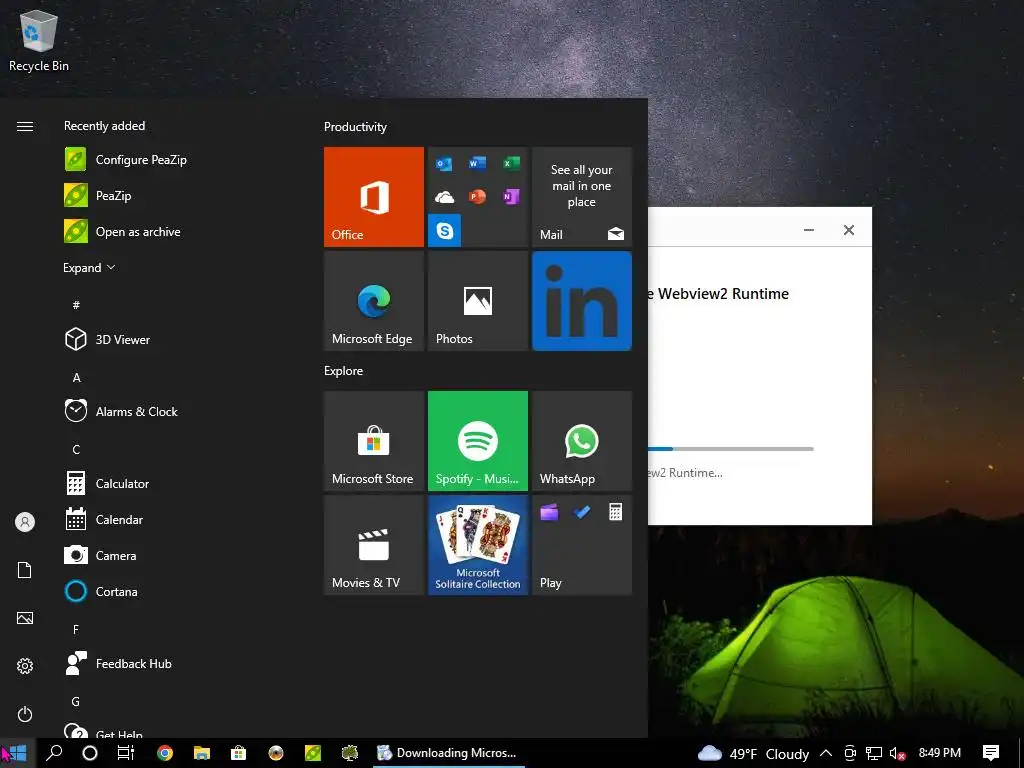The image size is (1024, 768).
Task: Click the Productivity group heading
Action: point(355,127)
